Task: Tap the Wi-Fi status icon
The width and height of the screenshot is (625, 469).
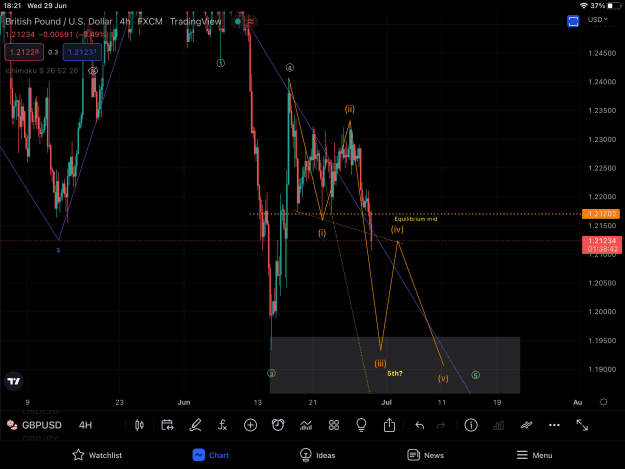Action: [584, 6]
